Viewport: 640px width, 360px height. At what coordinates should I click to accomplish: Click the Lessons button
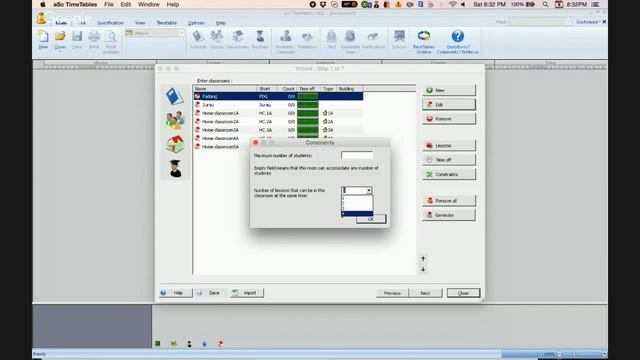(x=449, y=145)
